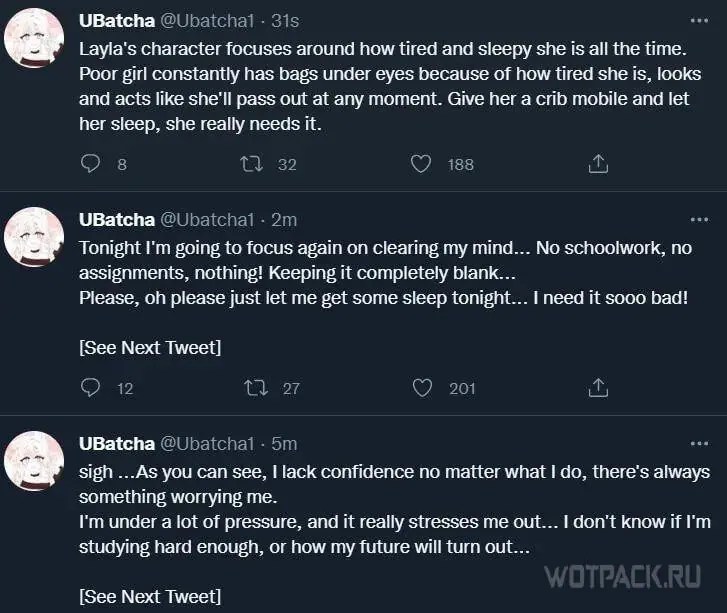The image size is (727, 613).
Task: Open the 31s timestamp of first tweet
Action: 285,21
